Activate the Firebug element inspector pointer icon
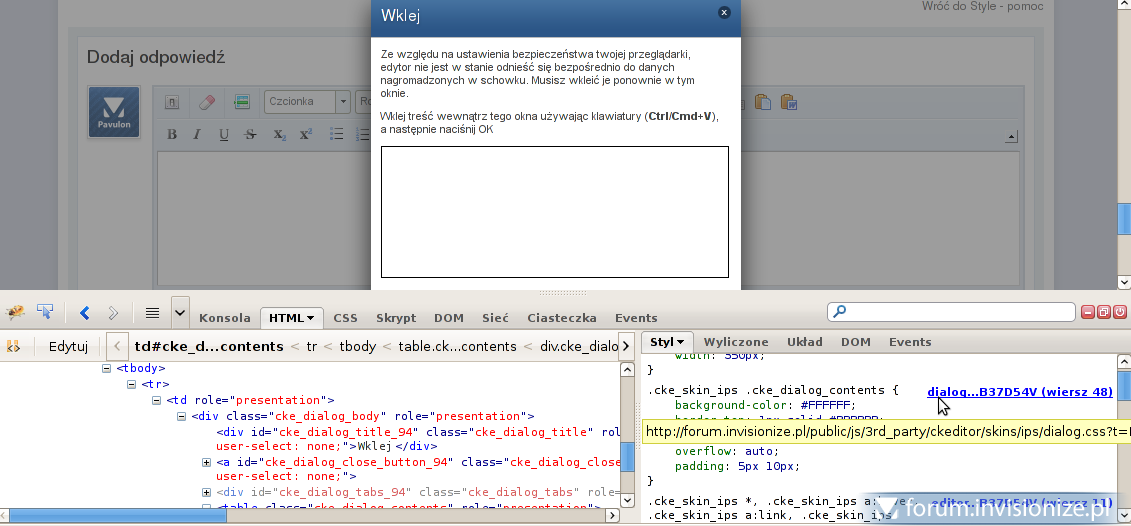 pos(45,313)
